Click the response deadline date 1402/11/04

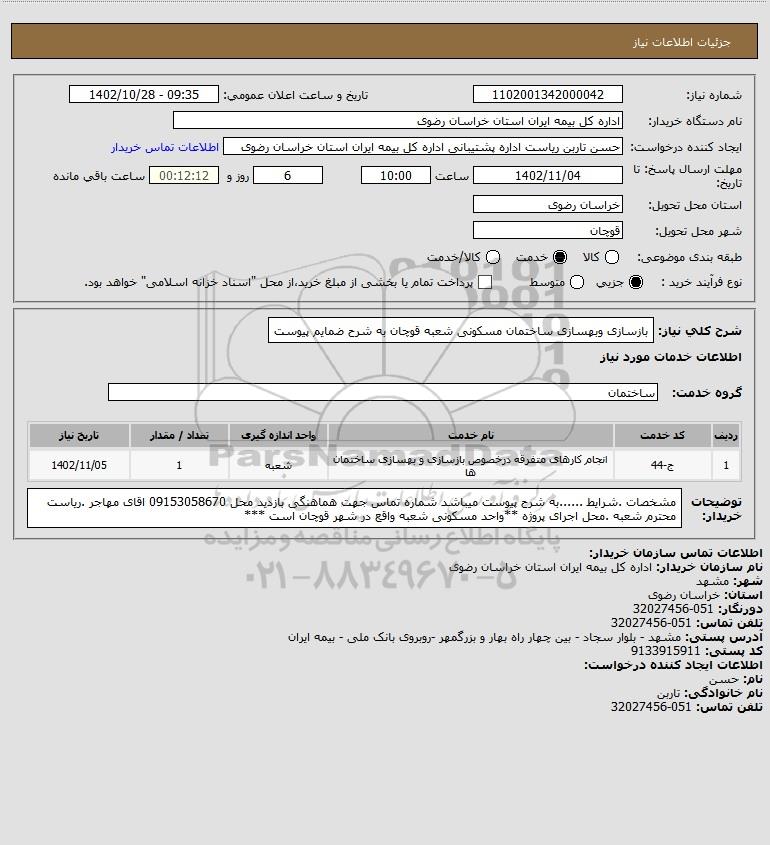pos(547,176)
